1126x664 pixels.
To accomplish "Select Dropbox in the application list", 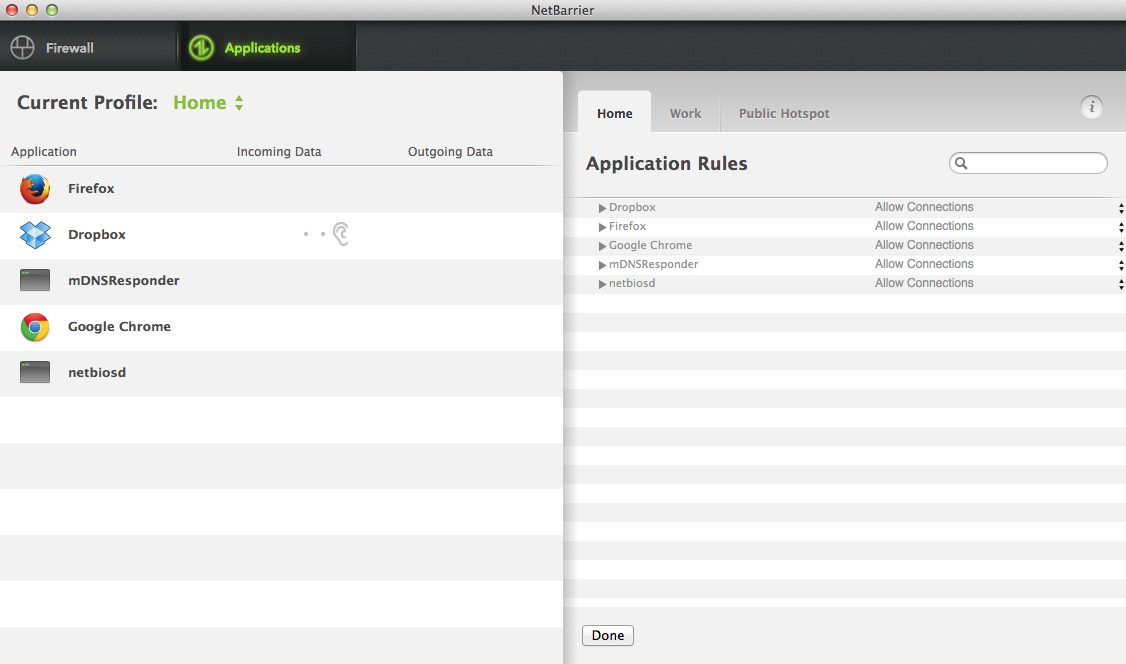I will click(x=282, y=235).
